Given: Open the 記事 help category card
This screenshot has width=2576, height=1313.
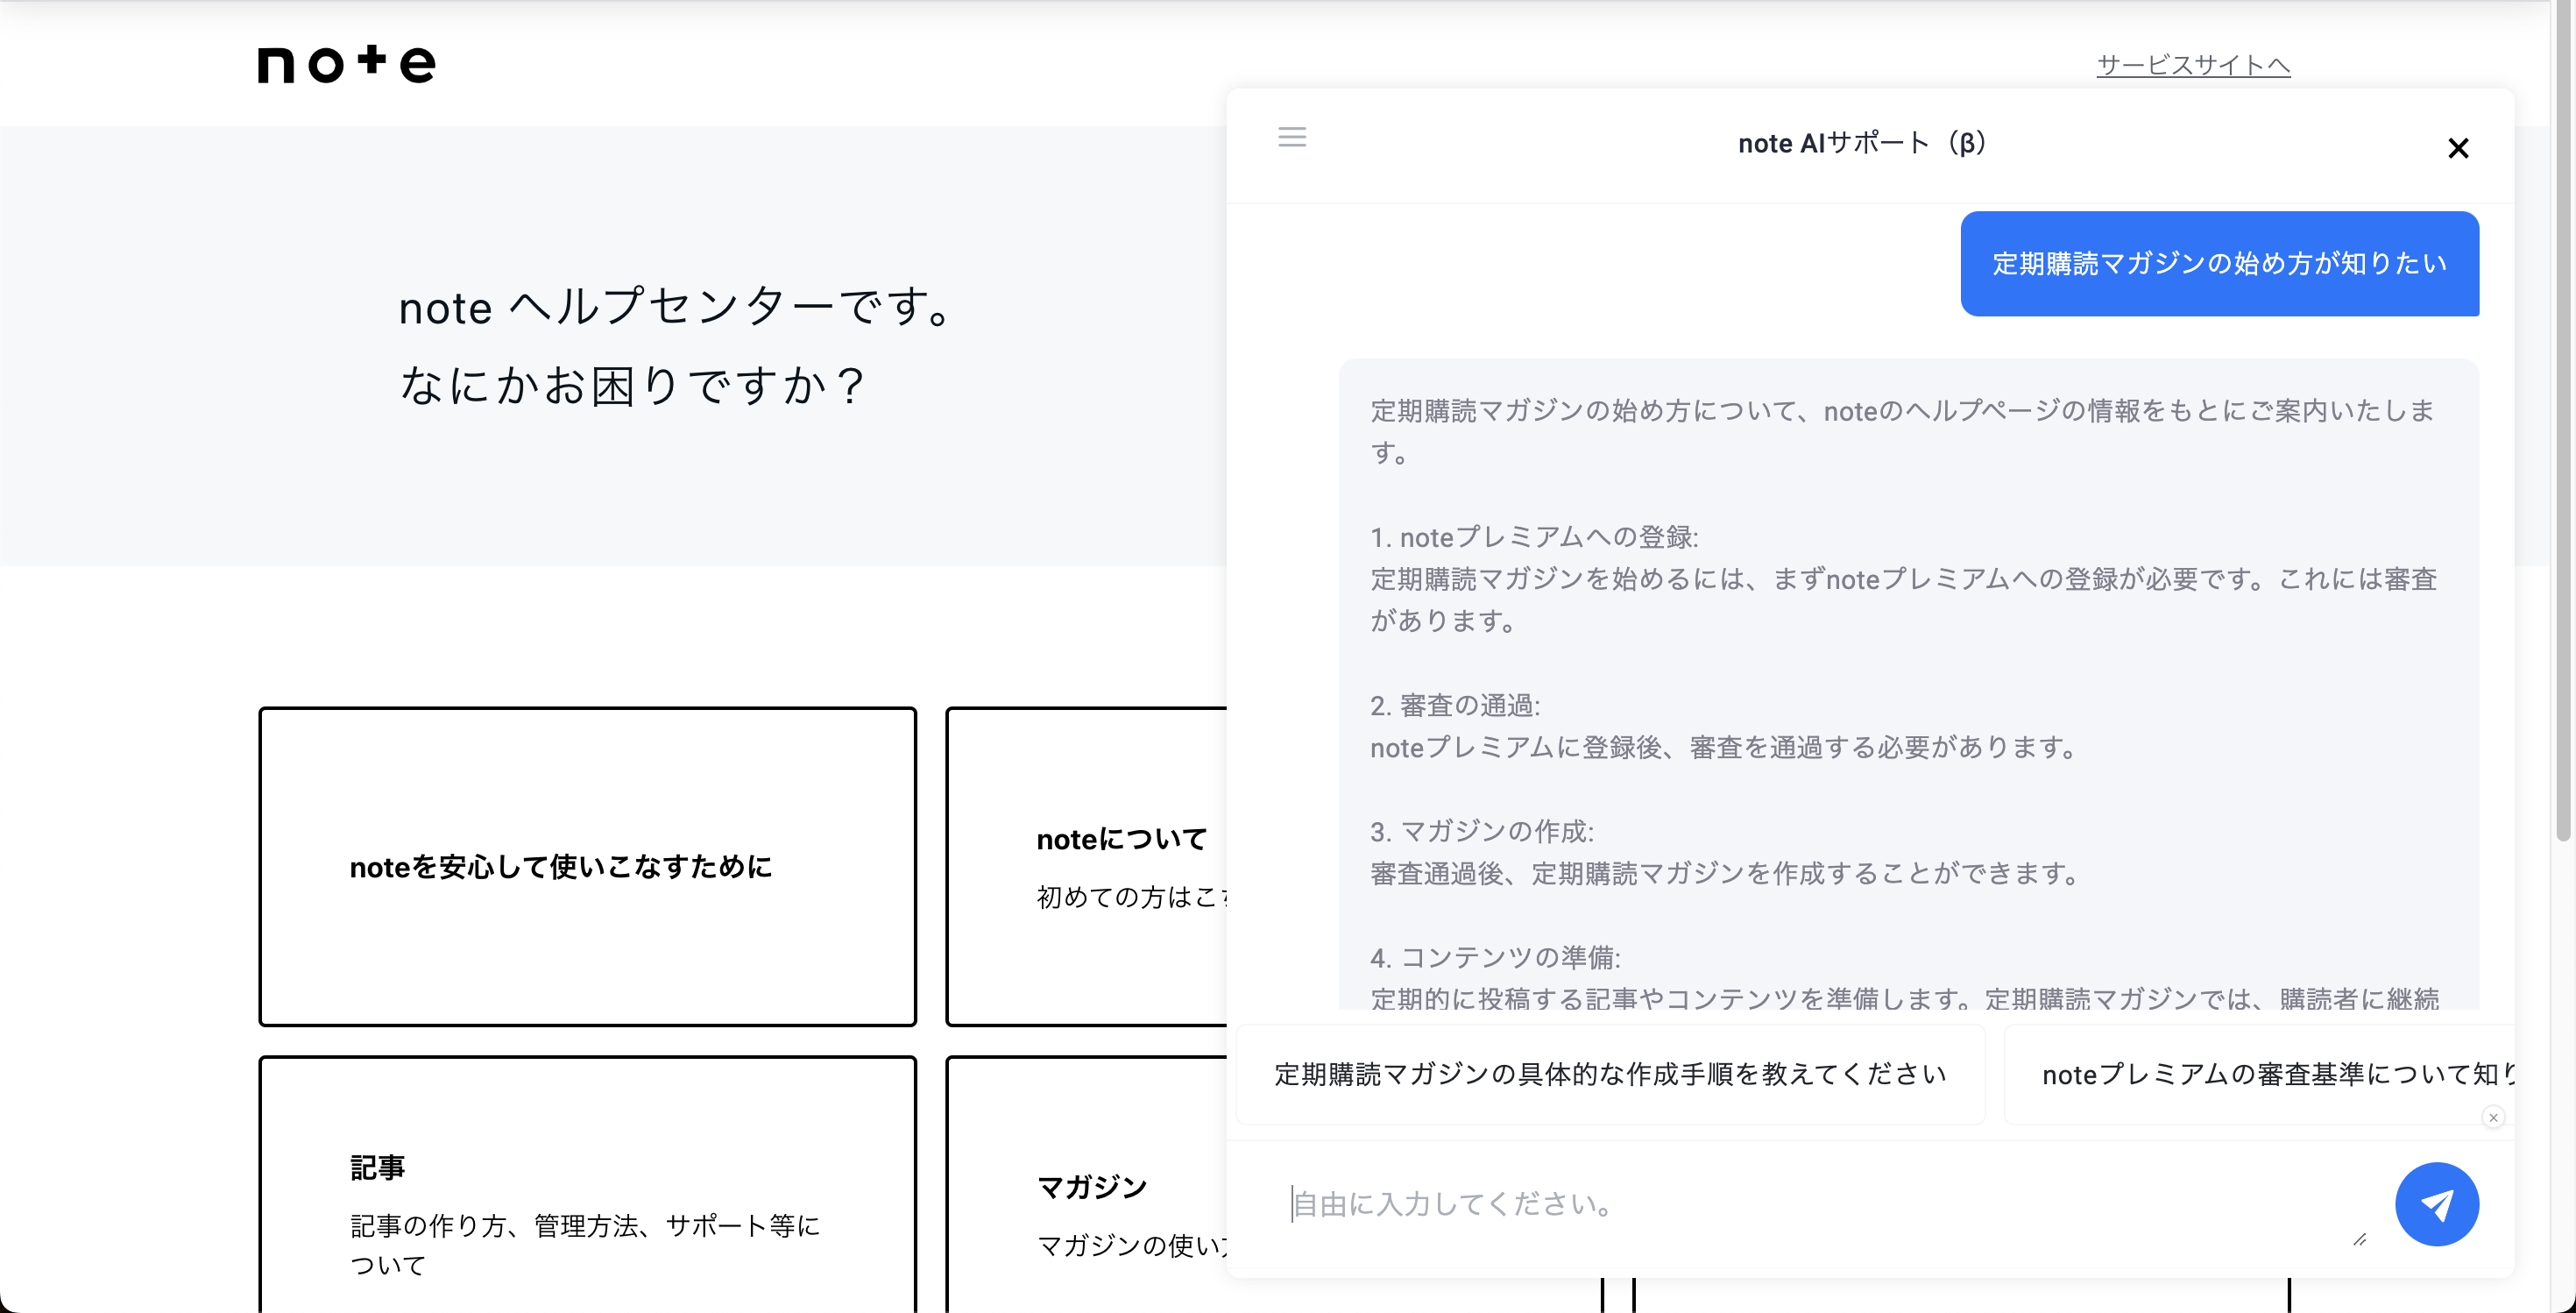Looking at the screenshot, I should coord(588,1184).
